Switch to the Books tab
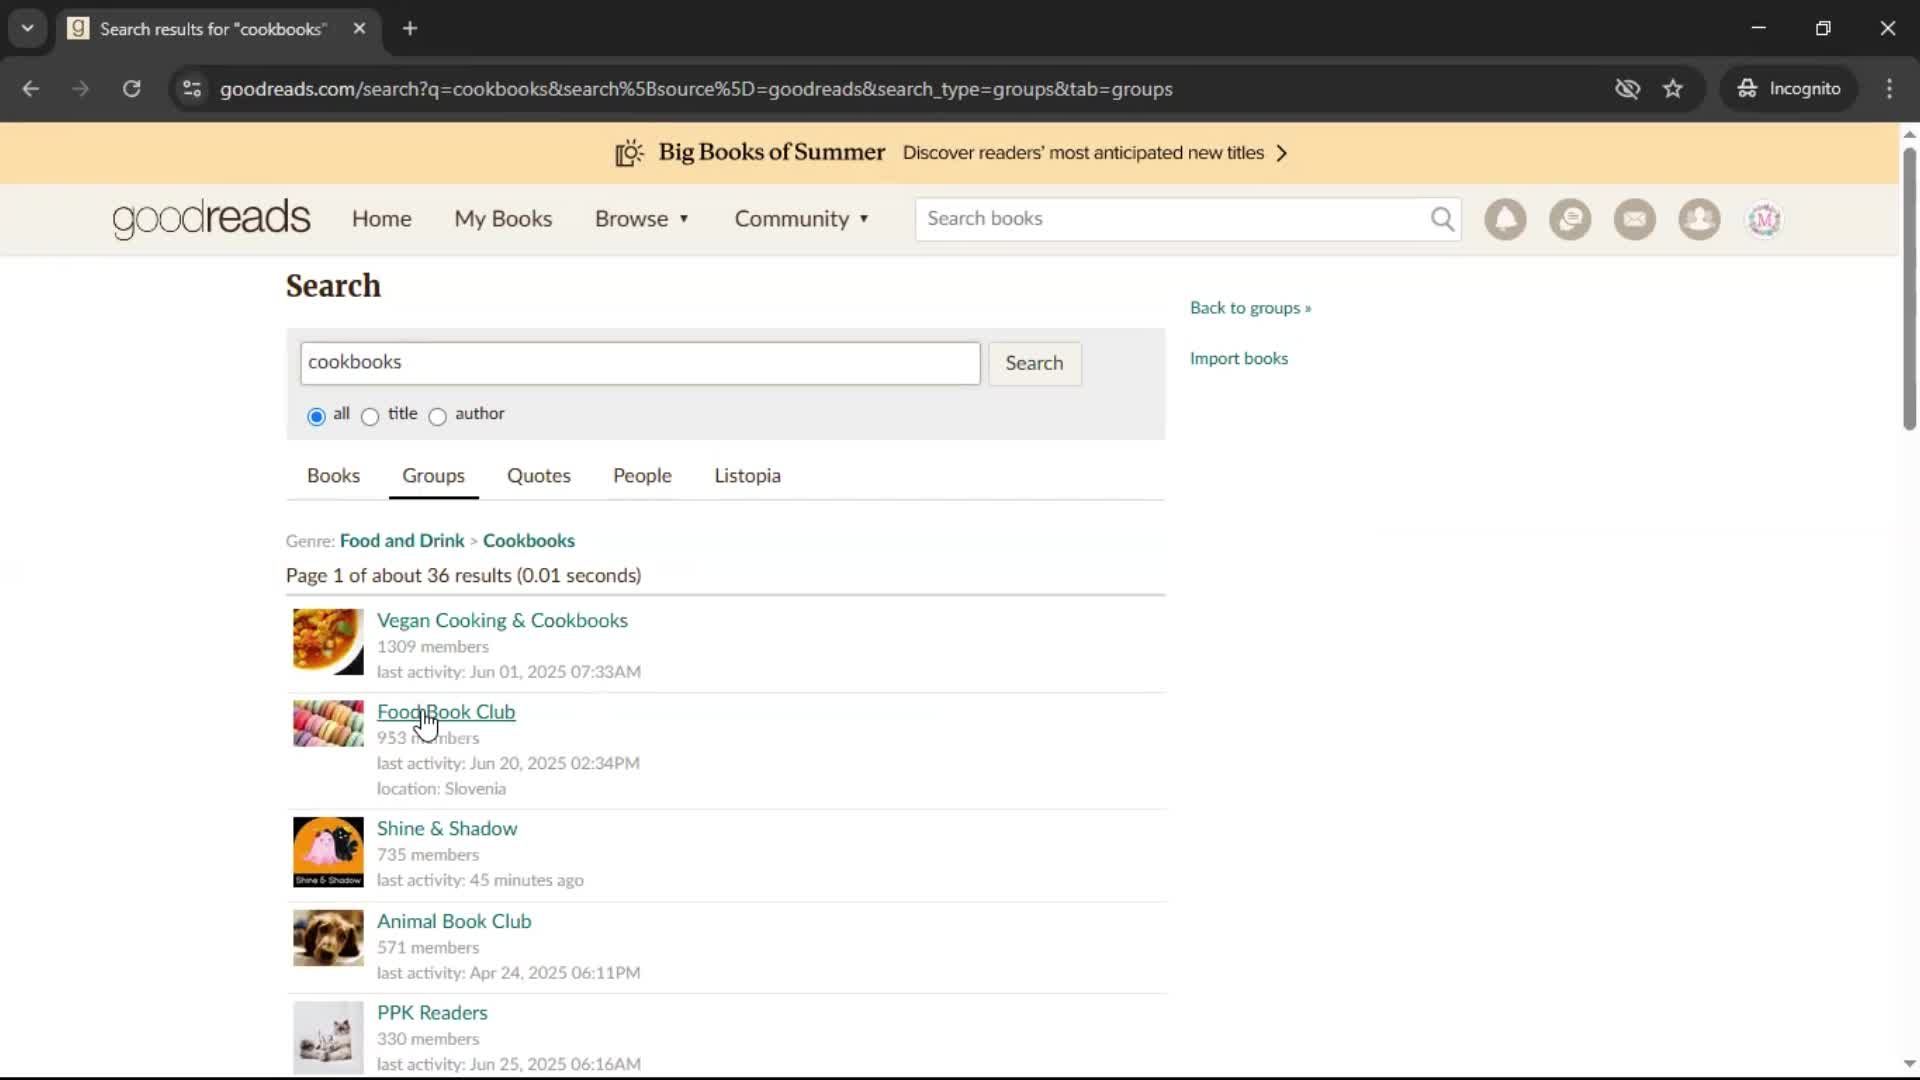This screenshot has height=1080, width=1920. tap(333, 476)
